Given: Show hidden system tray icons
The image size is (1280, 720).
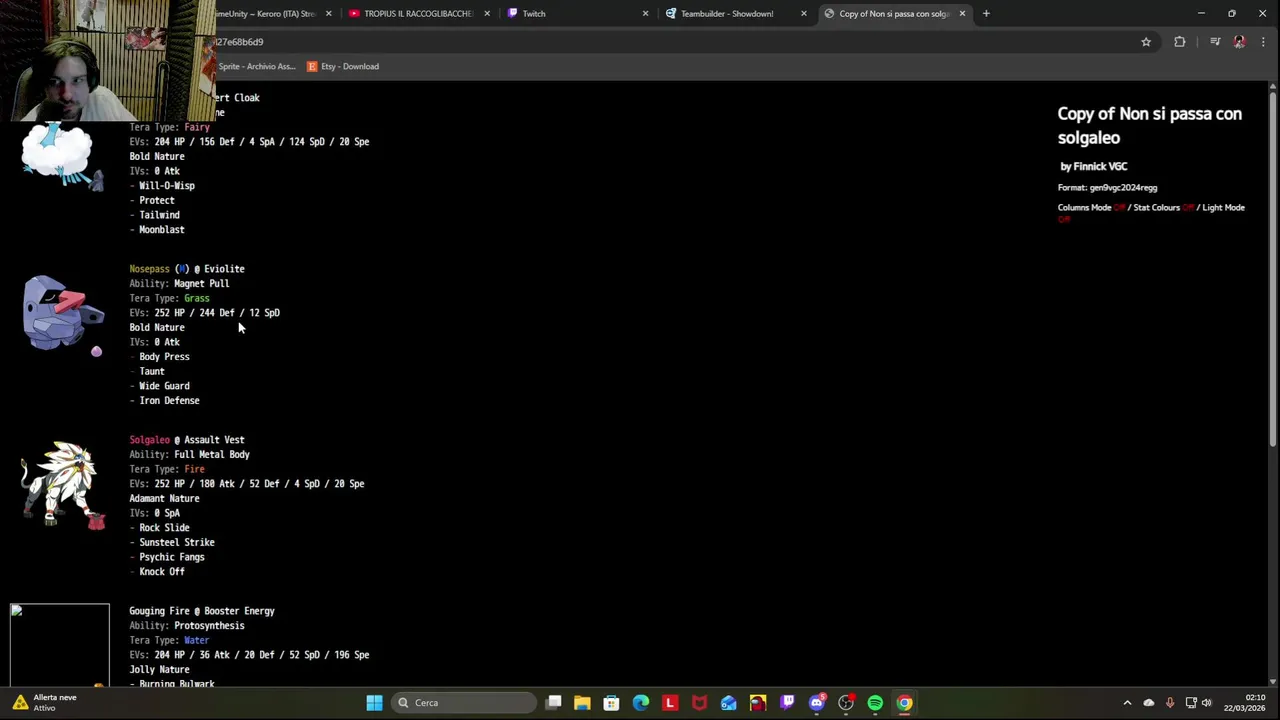Looking at the screenshot, I should pyautogui.click(x=1127, y=703).
